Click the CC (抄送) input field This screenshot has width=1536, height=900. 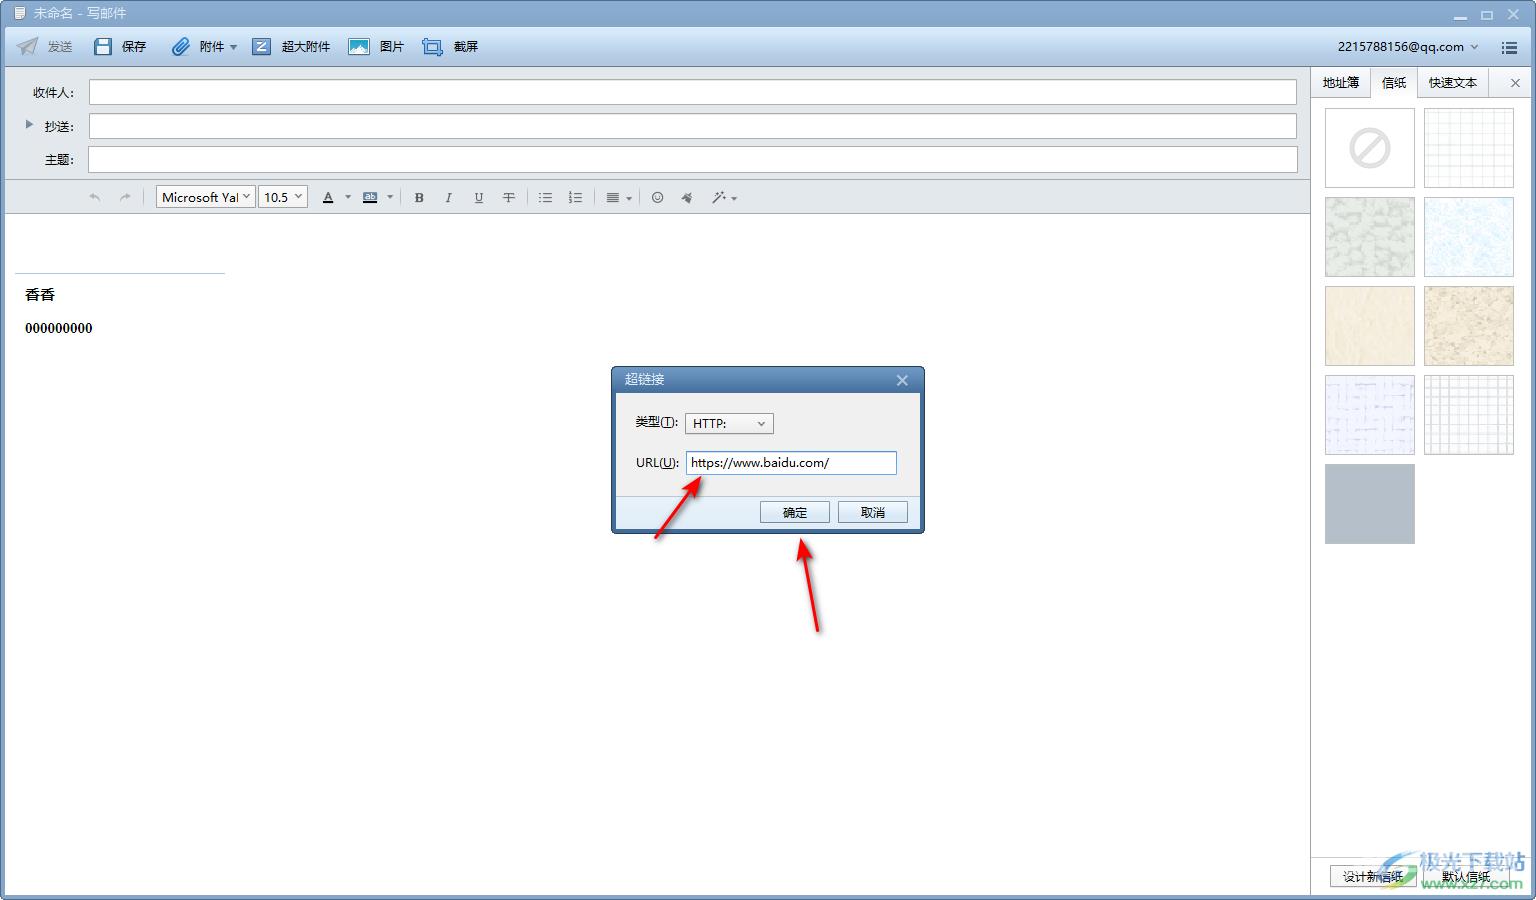click(693, 126)
